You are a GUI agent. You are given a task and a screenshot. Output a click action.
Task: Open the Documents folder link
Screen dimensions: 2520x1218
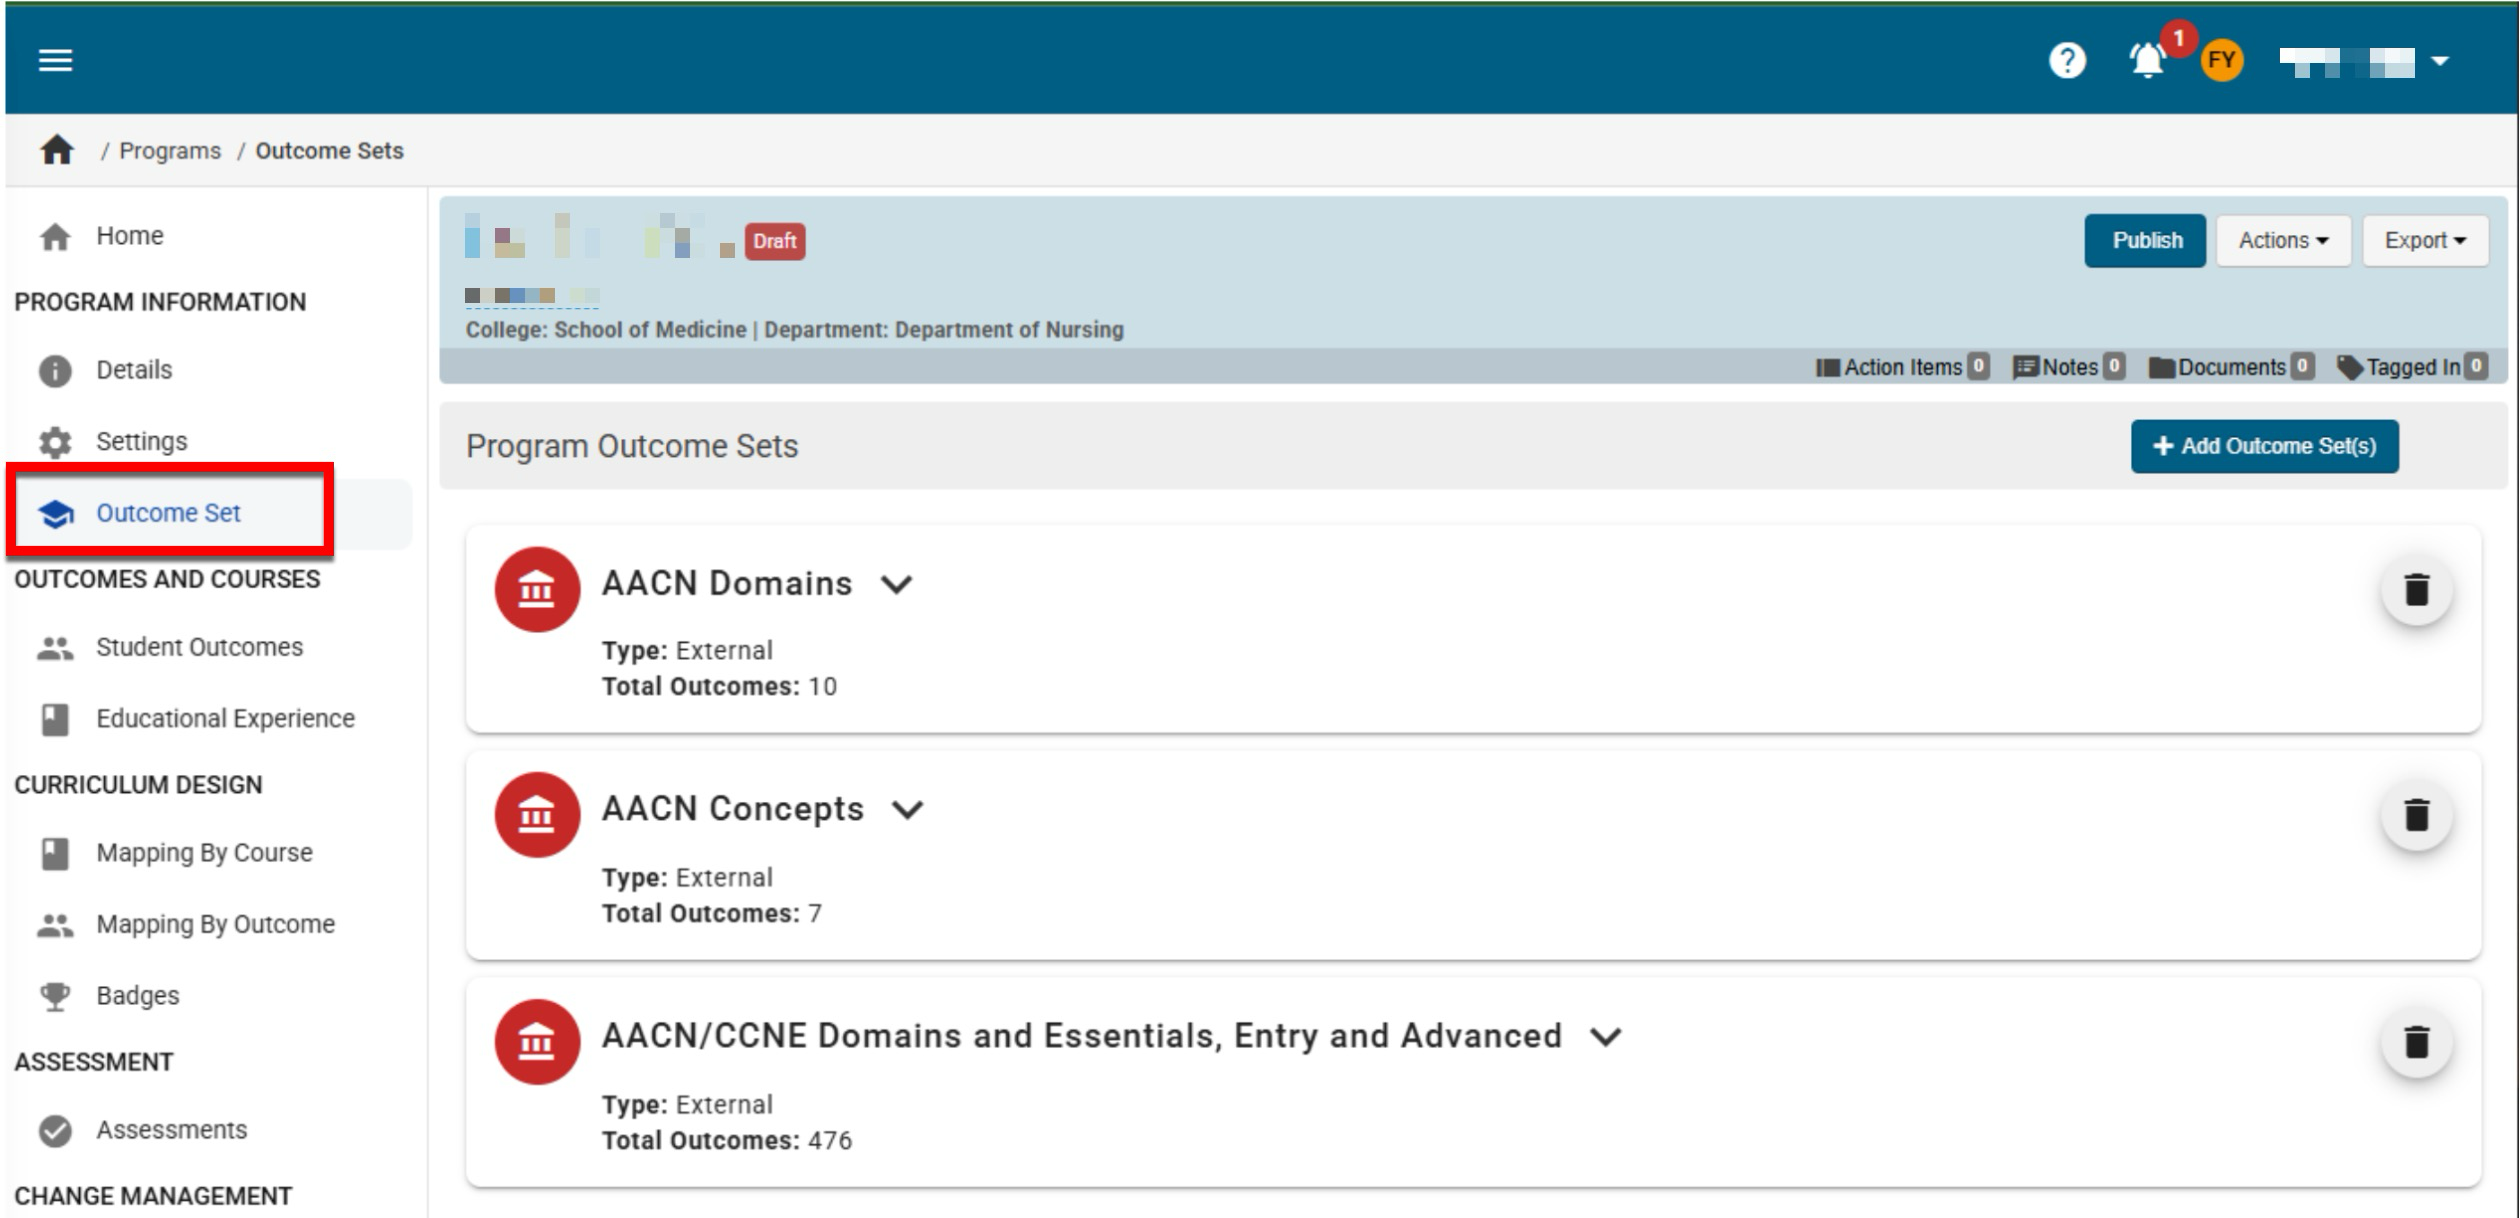tap(2229, 367)
